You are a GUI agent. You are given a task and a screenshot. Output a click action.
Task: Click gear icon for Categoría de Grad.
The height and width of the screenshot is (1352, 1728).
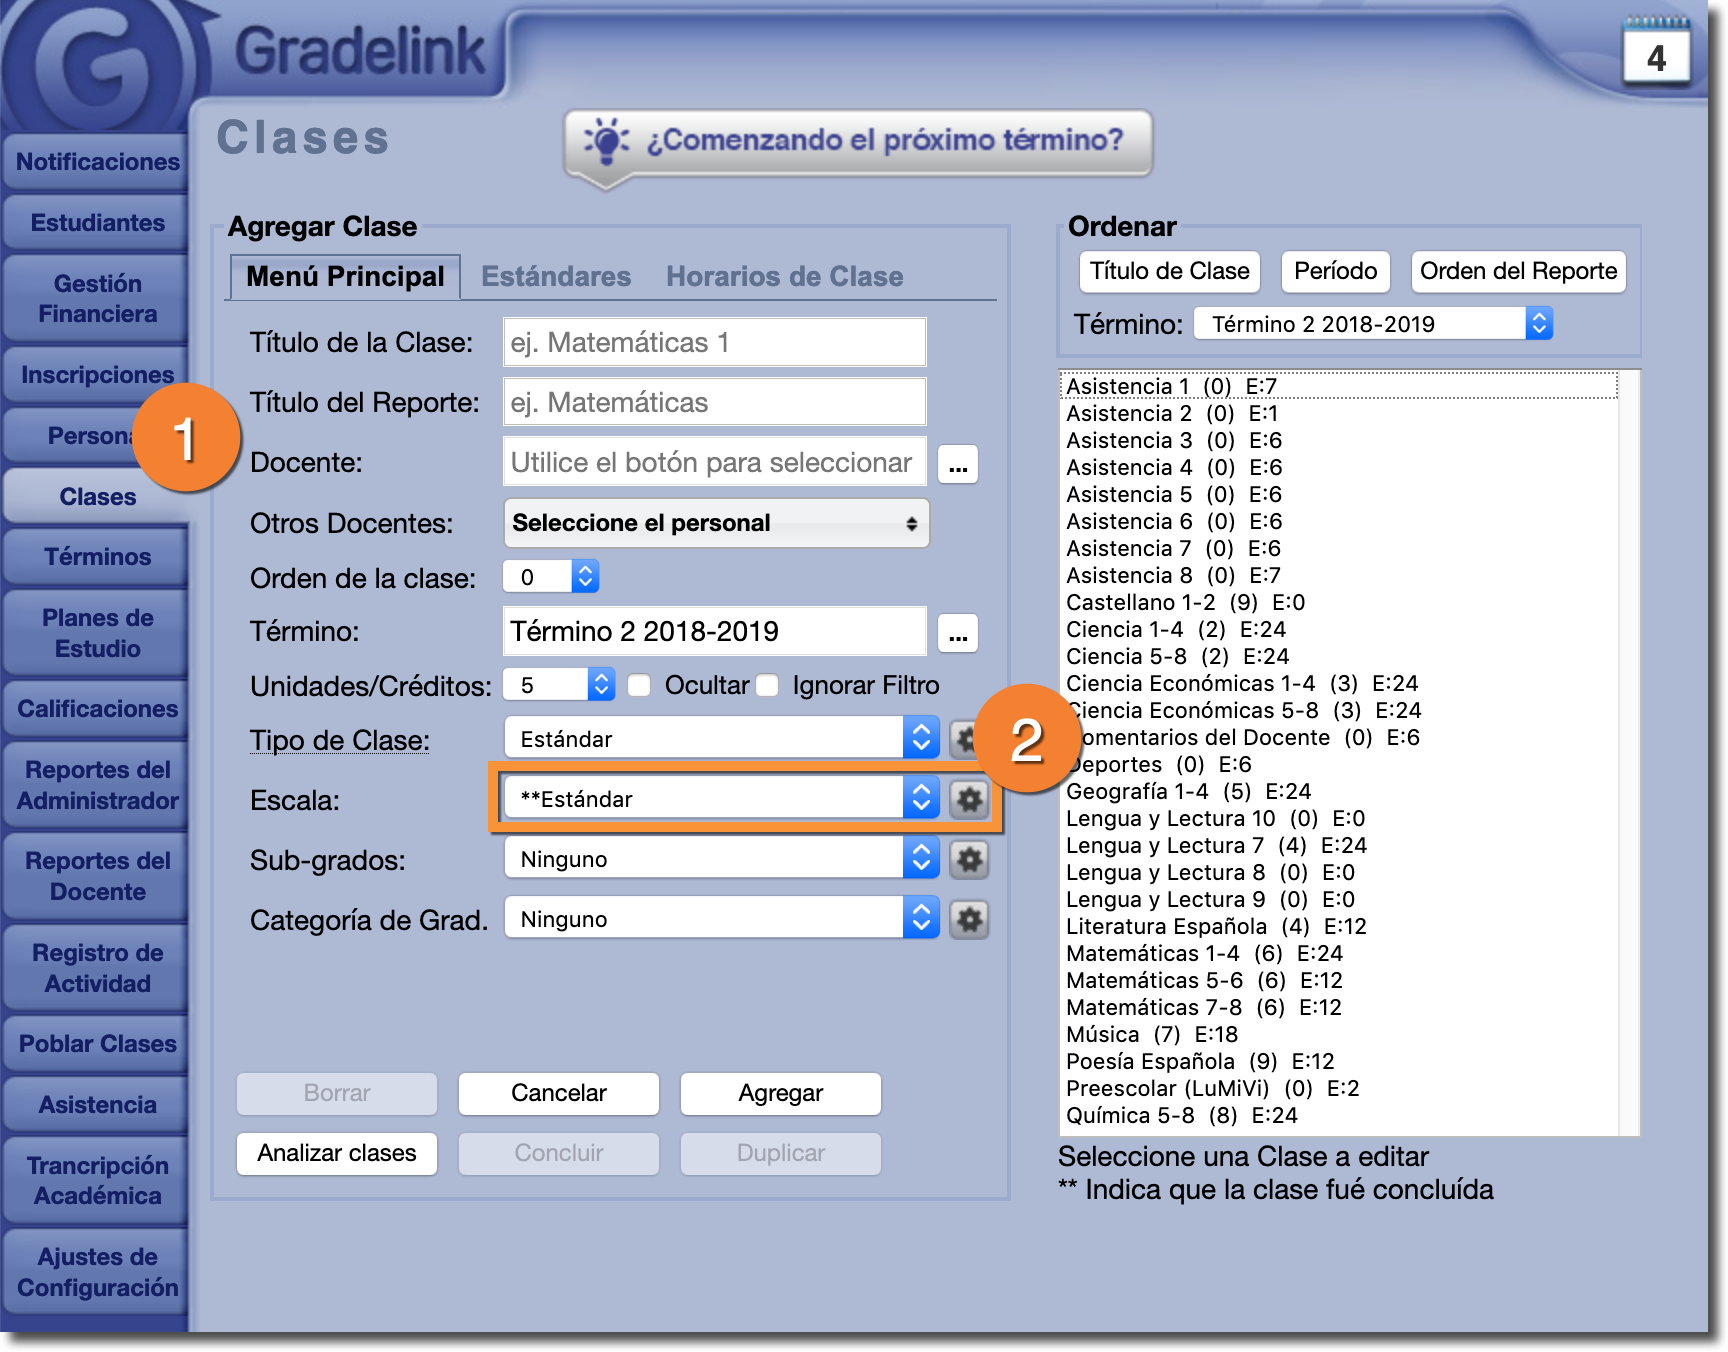[x=968, y=920]
